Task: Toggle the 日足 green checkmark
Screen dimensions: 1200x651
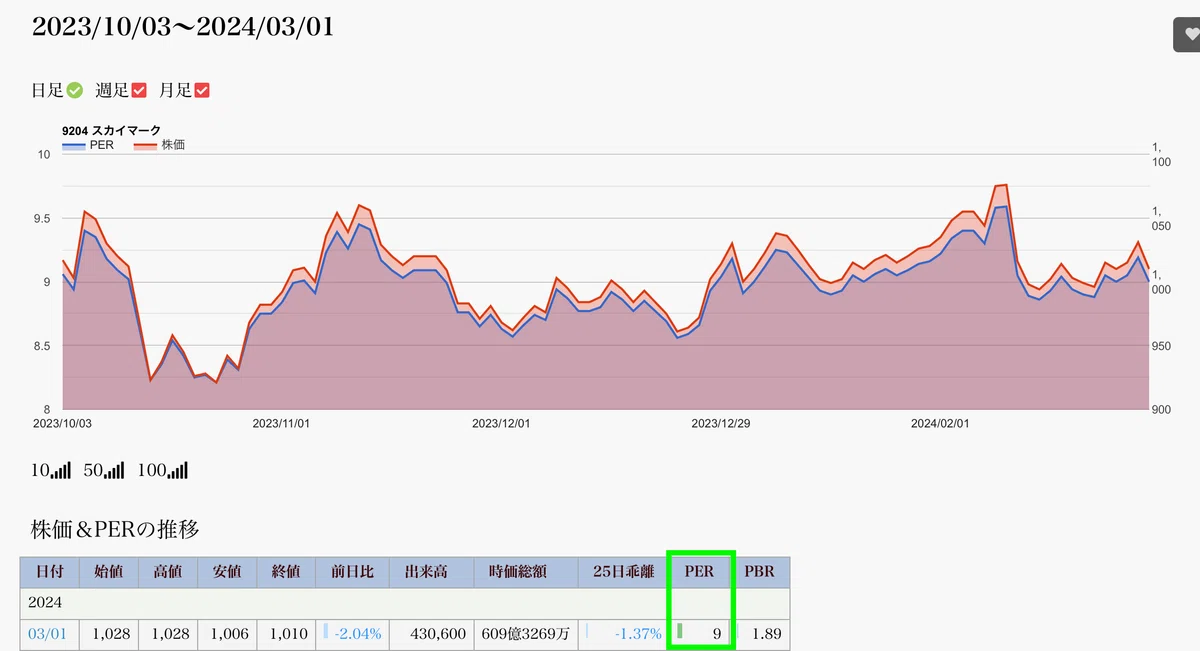Action: [x=75, y=91]
